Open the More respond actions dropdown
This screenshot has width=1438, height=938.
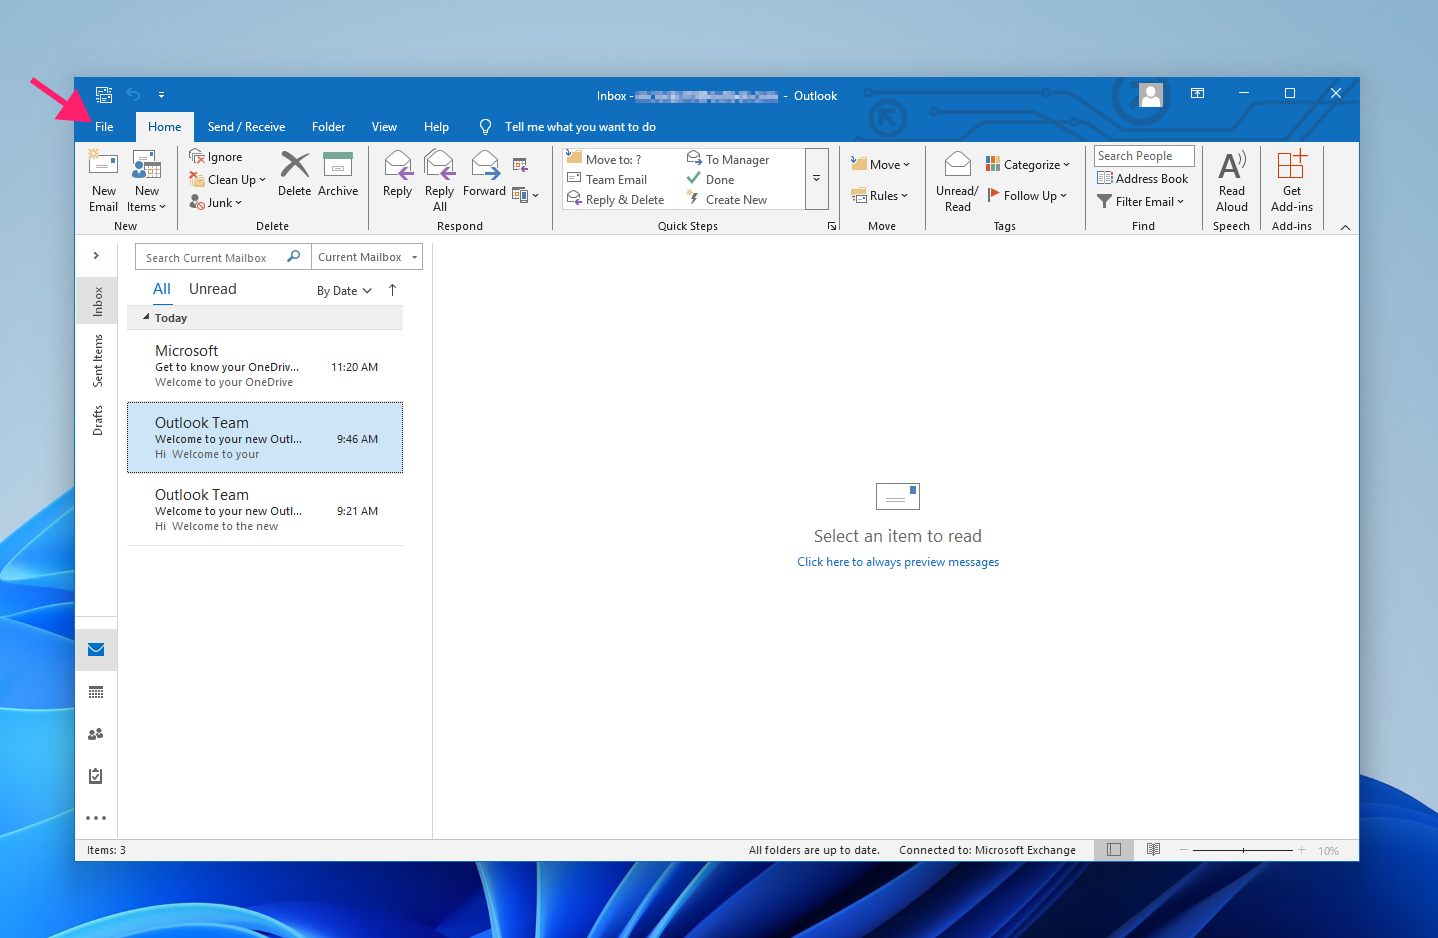[525, 195]
